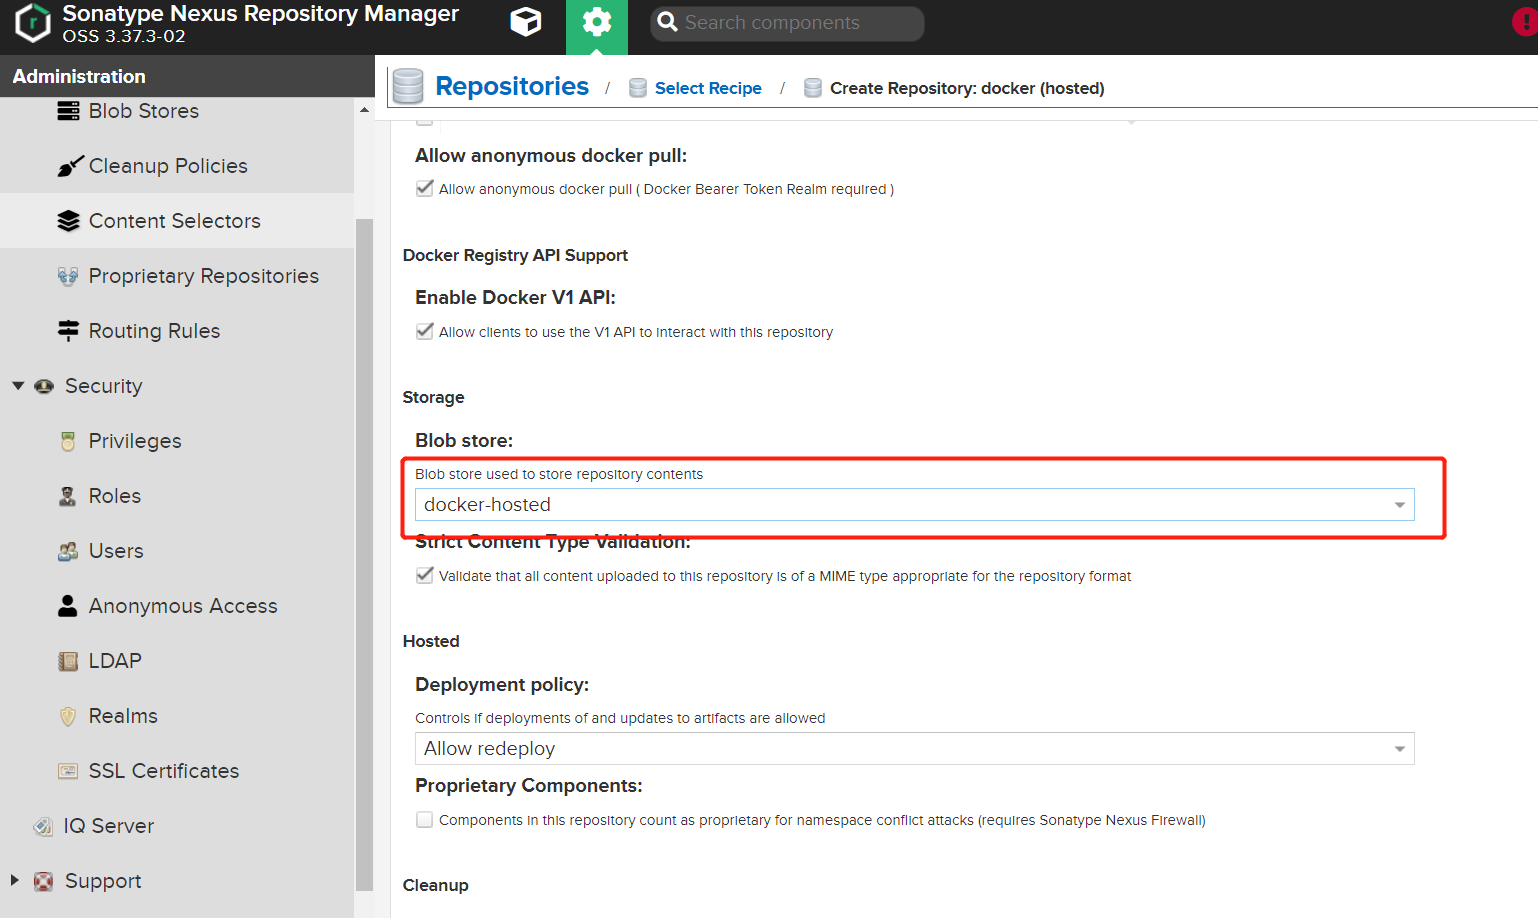
Task: Click the IQ Server icon
Action: [44, 826]
